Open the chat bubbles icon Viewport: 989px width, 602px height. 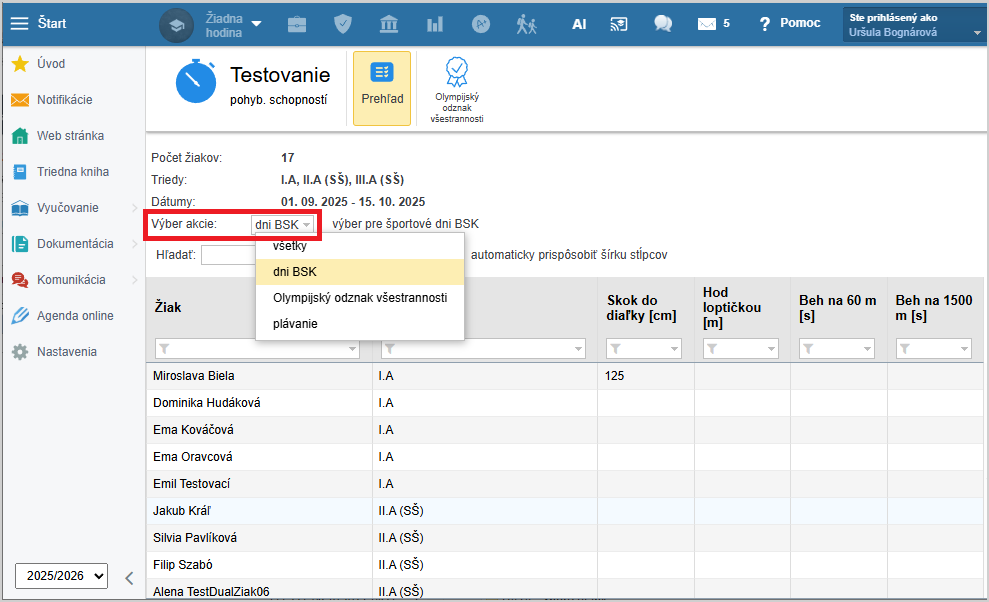coord(662,24)
